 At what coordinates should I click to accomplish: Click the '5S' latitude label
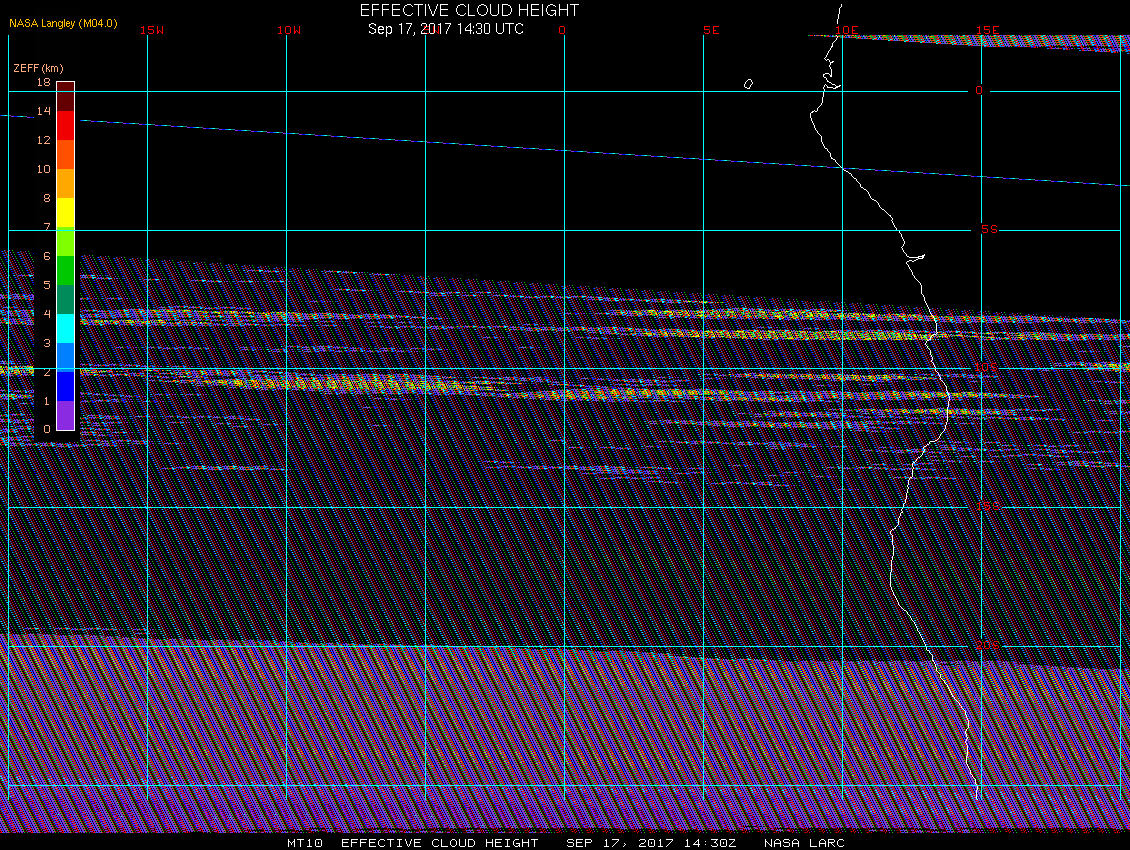coord(989,229)
